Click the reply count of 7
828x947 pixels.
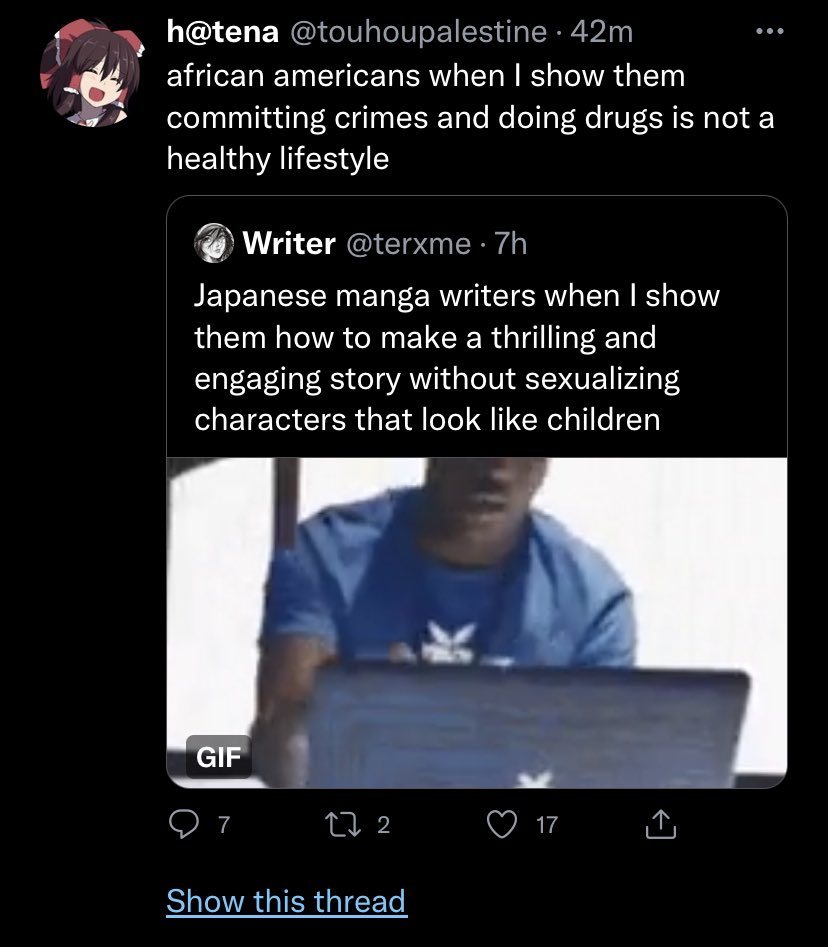point(224,825)
